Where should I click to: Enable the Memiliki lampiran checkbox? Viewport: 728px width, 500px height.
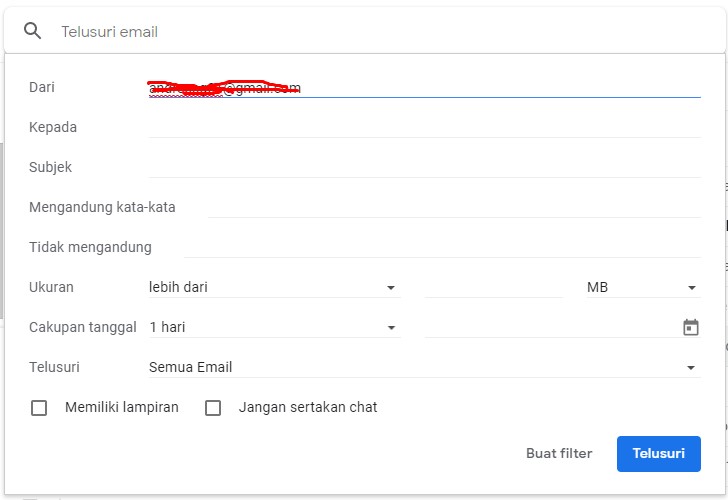tap(39, 408)
